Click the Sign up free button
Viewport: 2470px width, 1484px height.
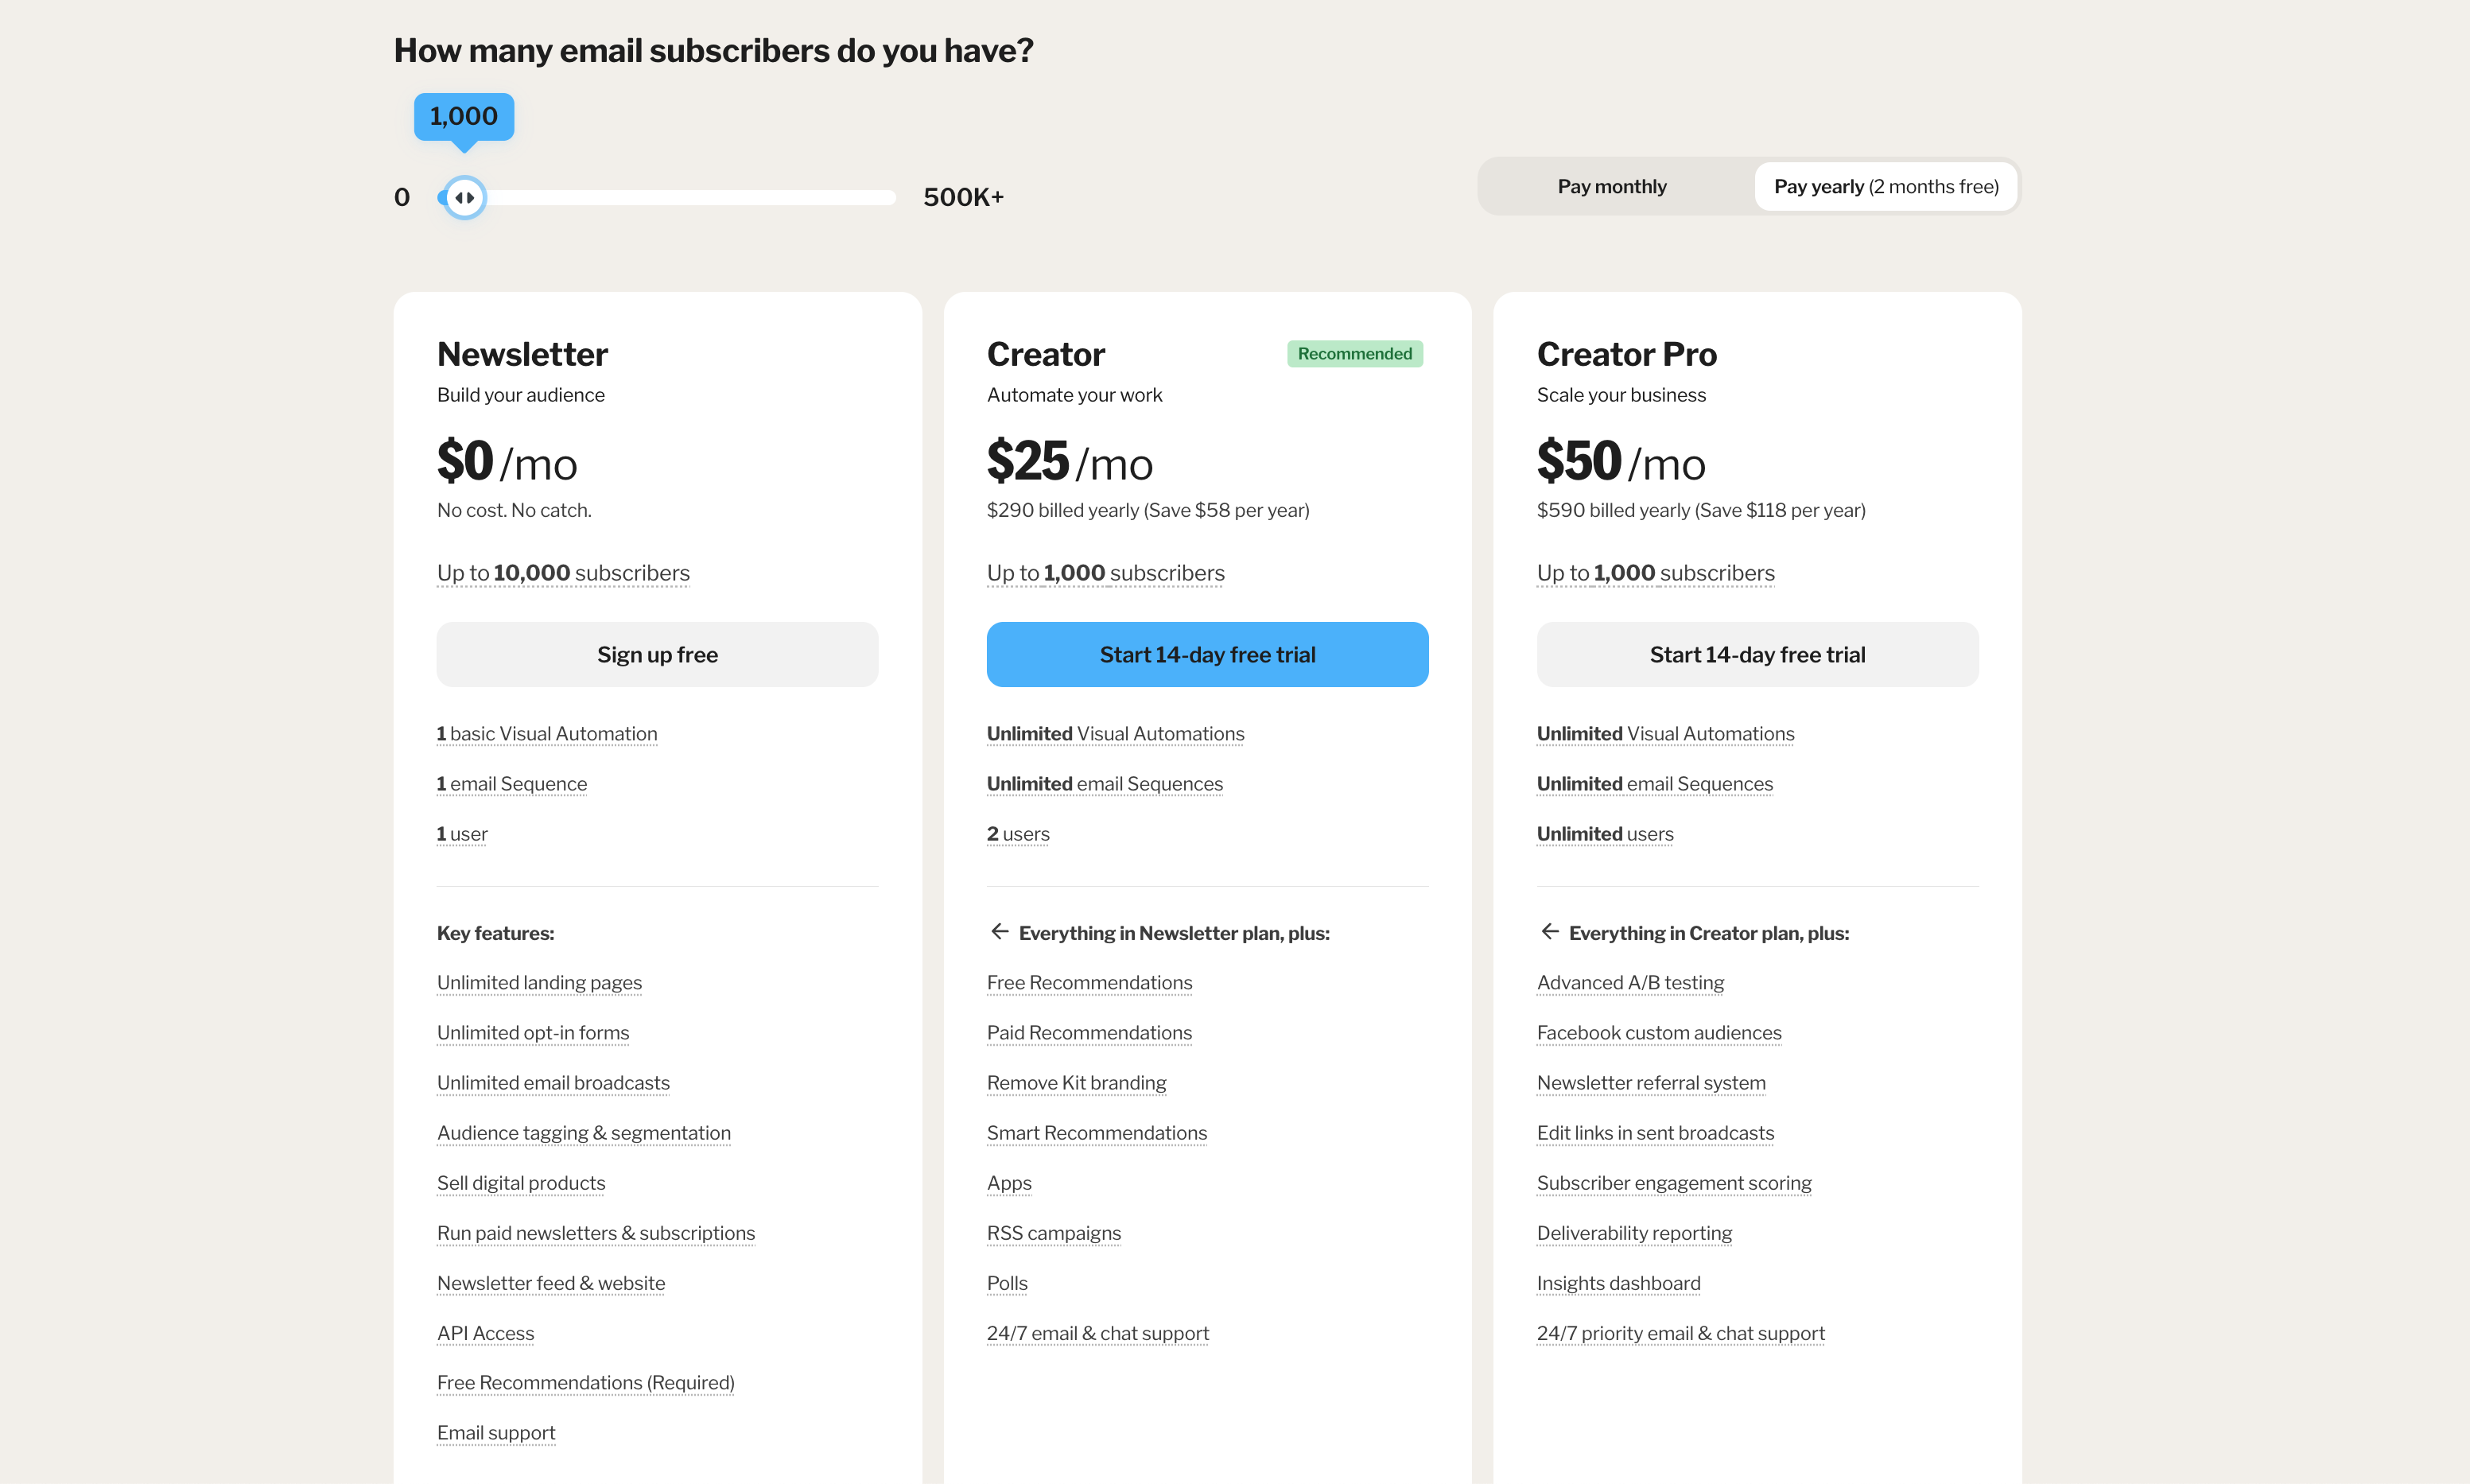point(657,655)
